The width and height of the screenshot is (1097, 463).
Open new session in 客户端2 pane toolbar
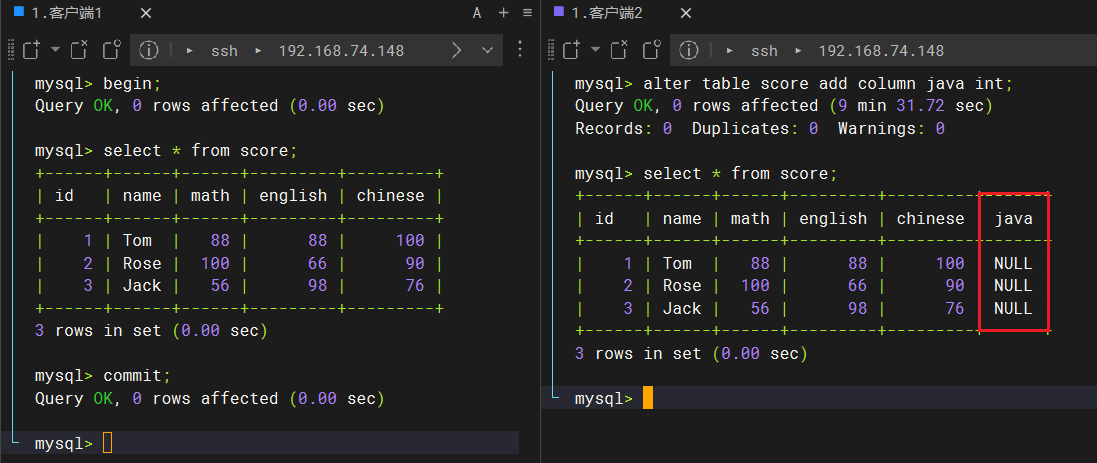coord(572,50)
